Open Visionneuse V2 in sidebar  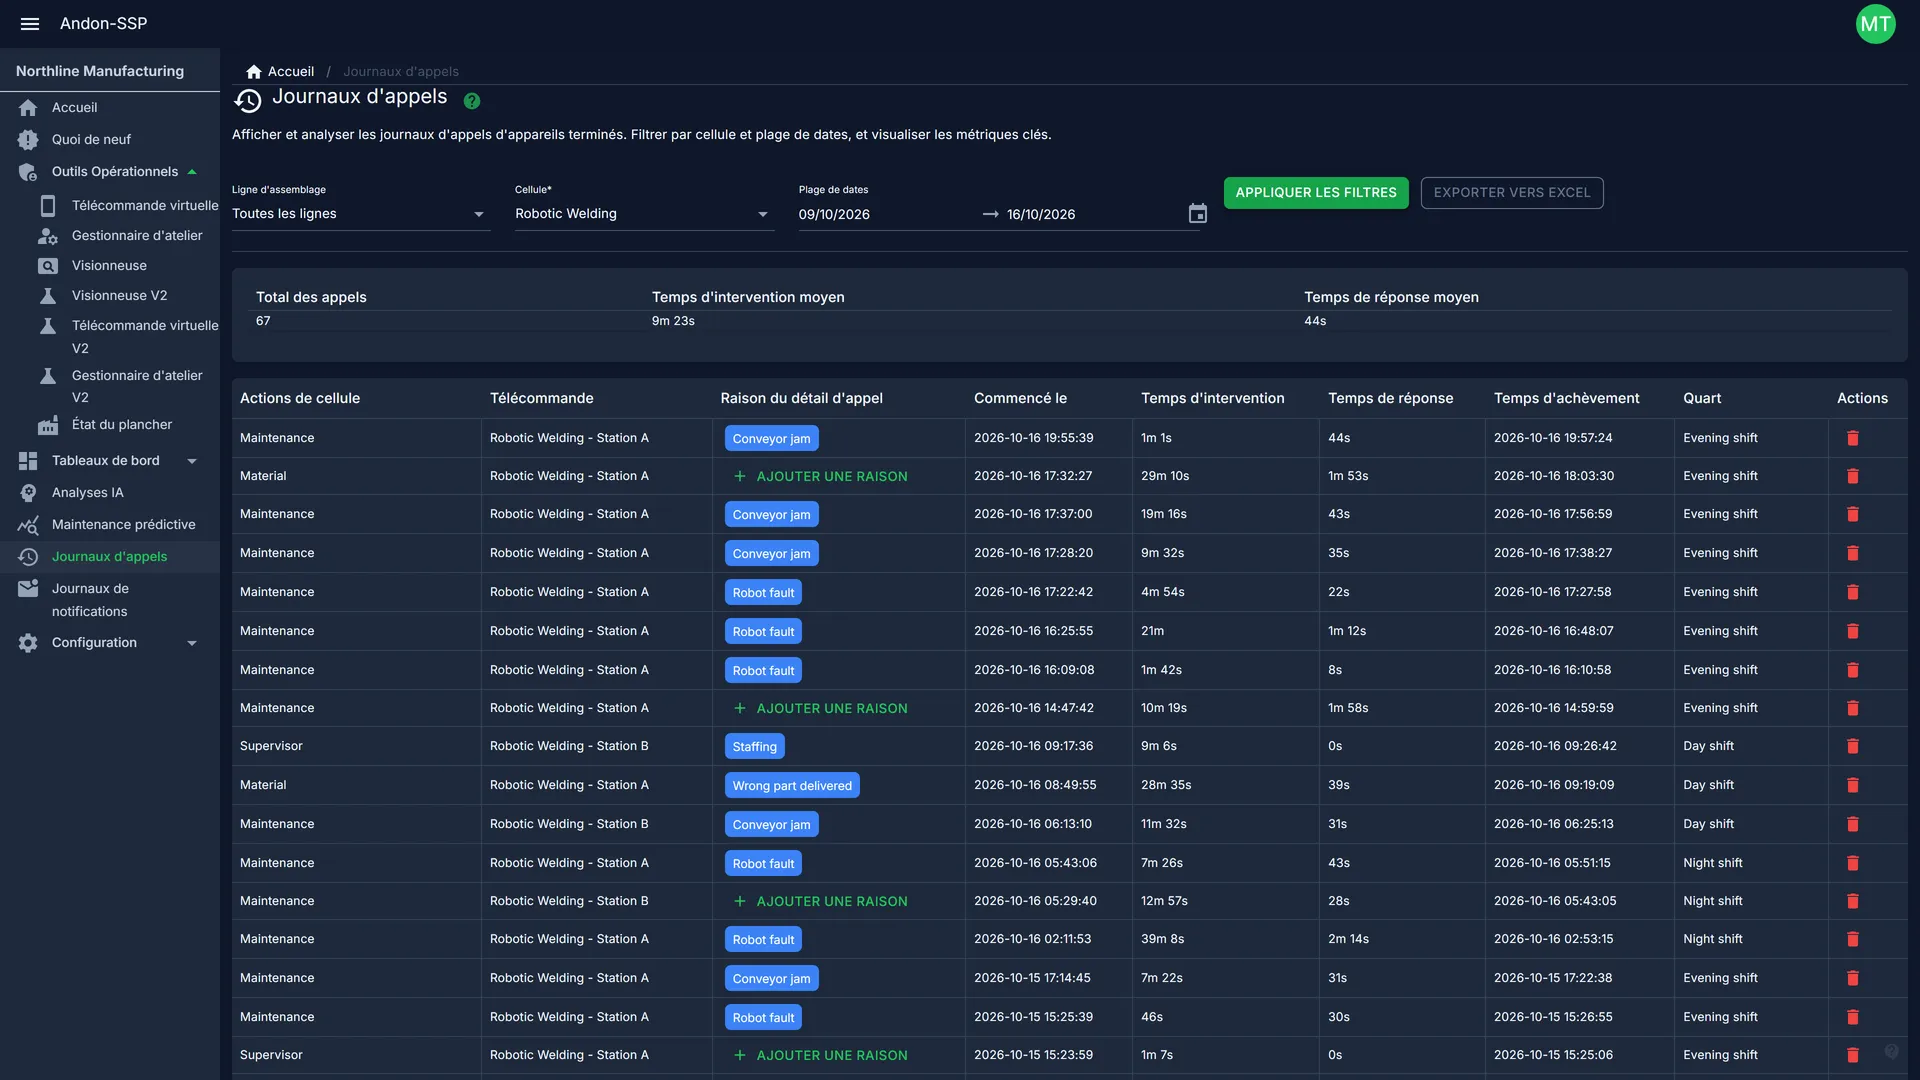pos(120,296)
